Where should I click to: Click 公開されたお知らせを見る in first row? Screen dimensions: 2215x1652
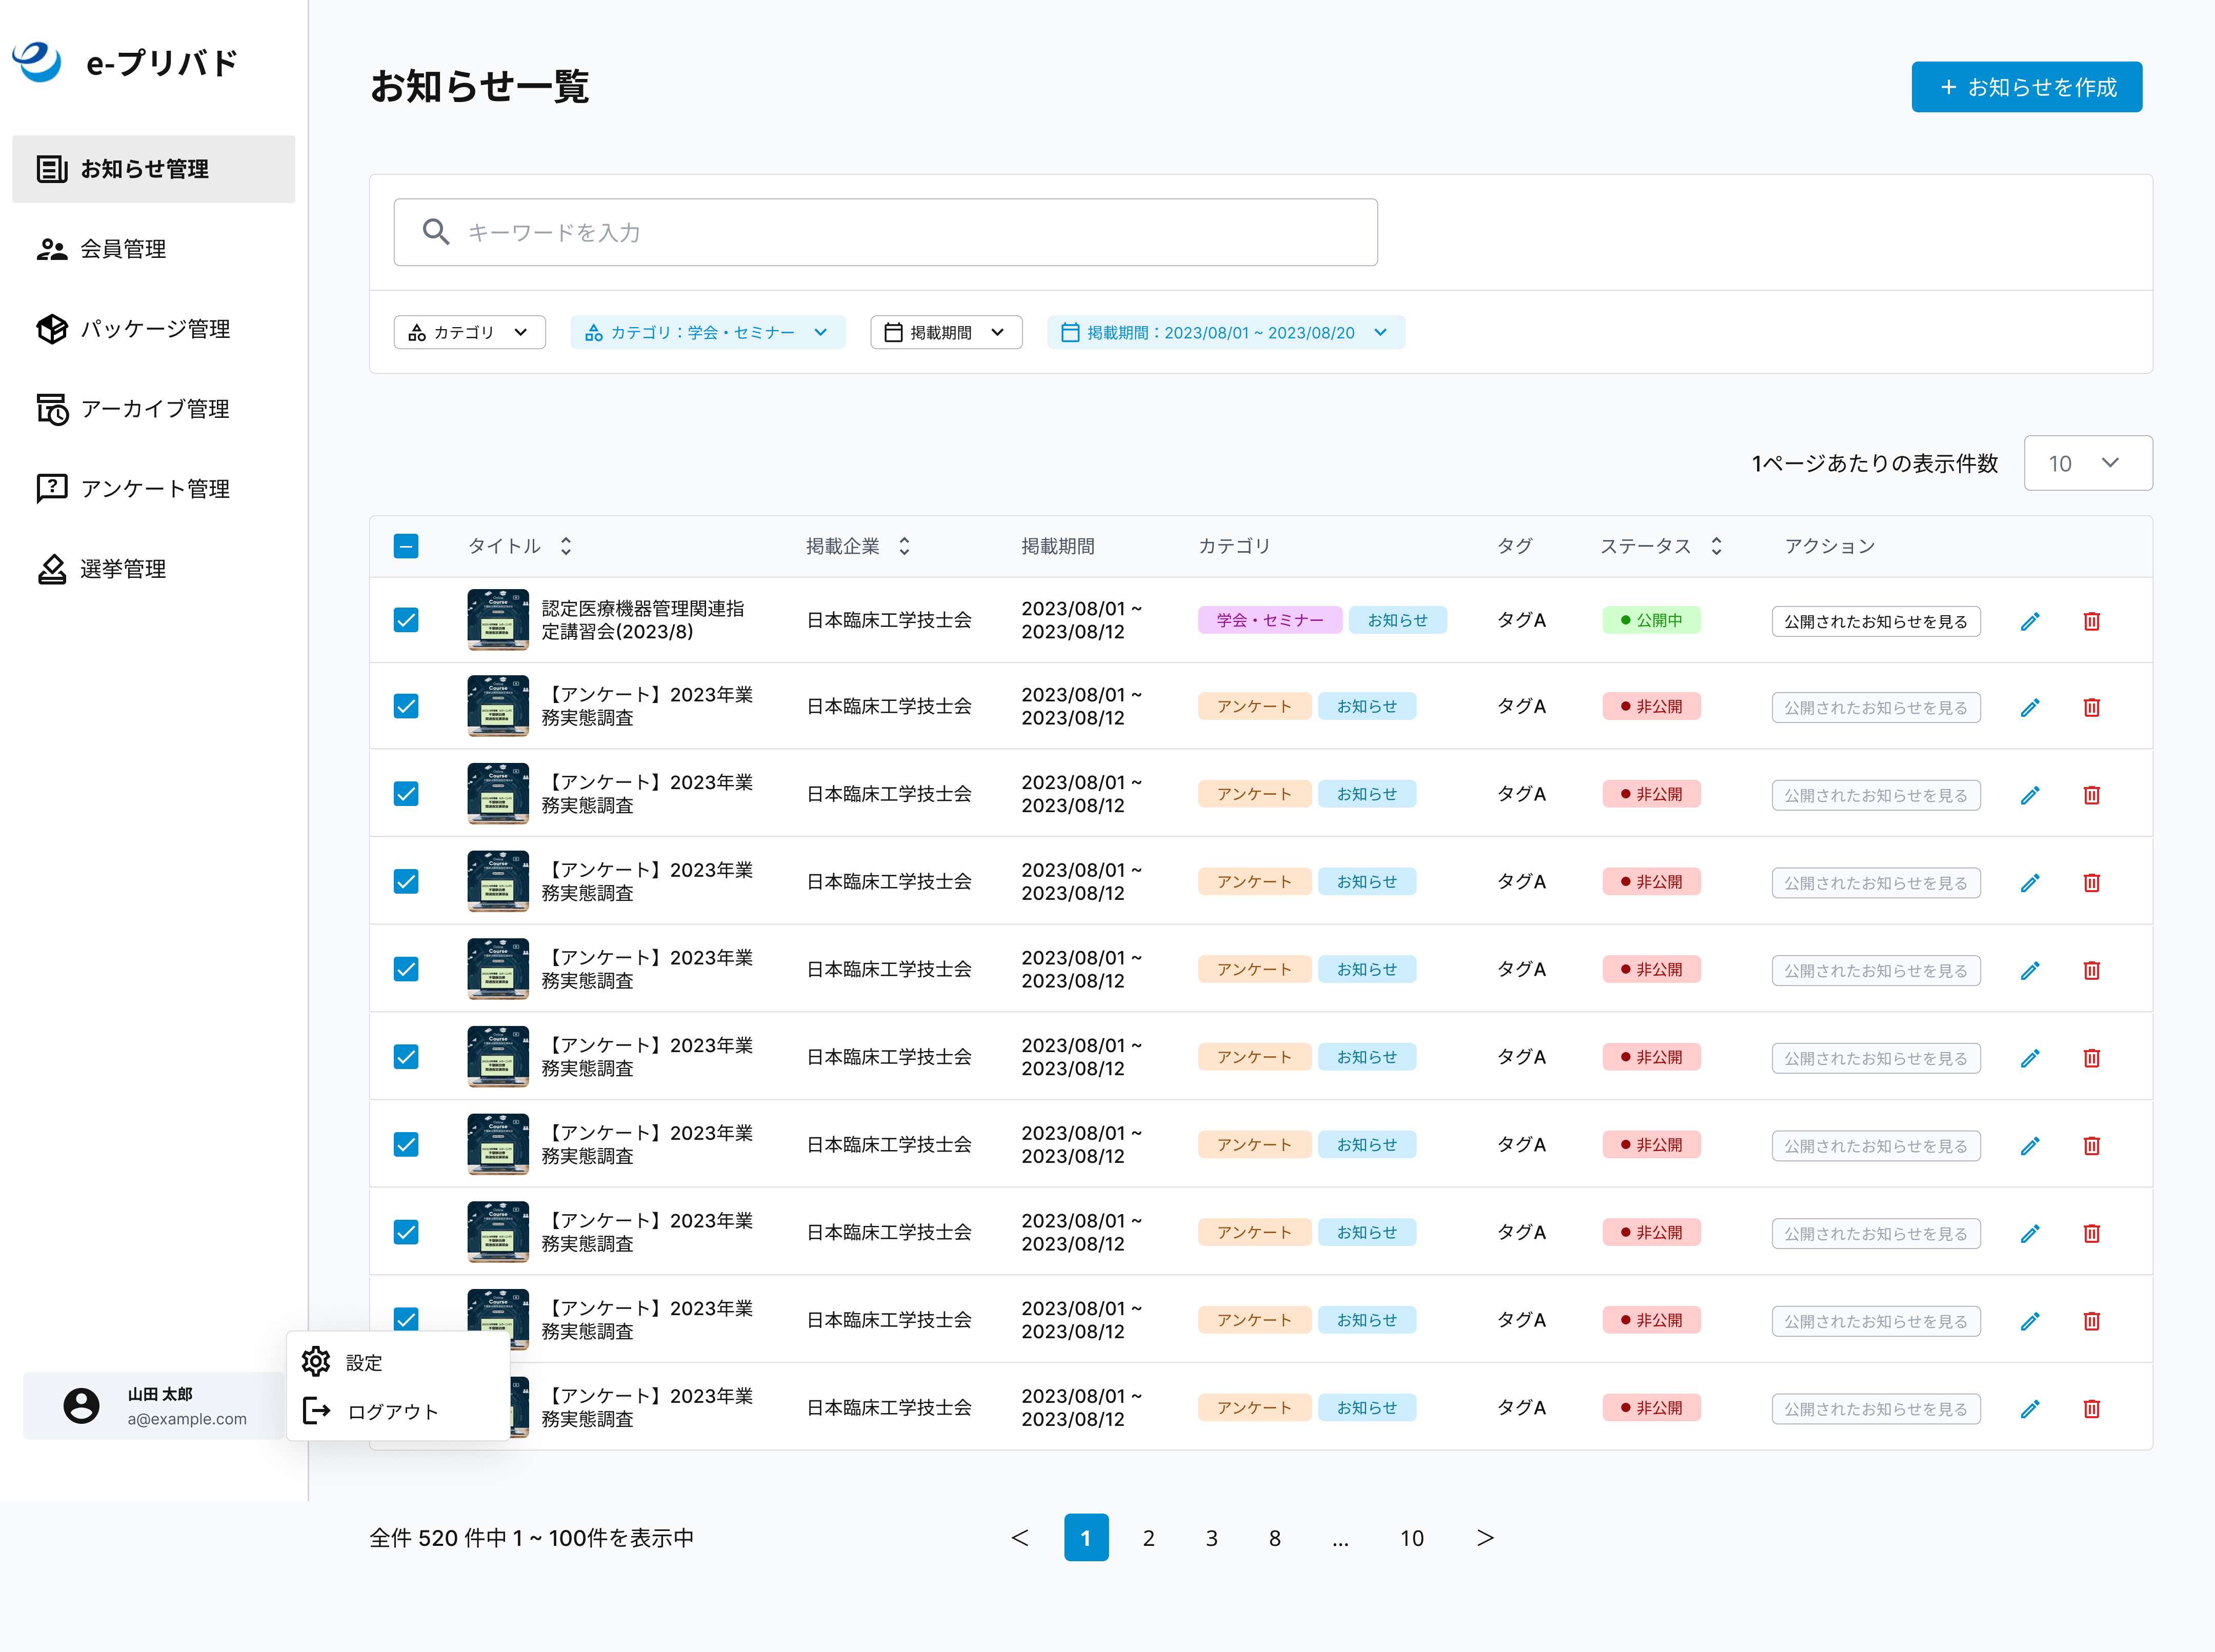[1875, 621]
